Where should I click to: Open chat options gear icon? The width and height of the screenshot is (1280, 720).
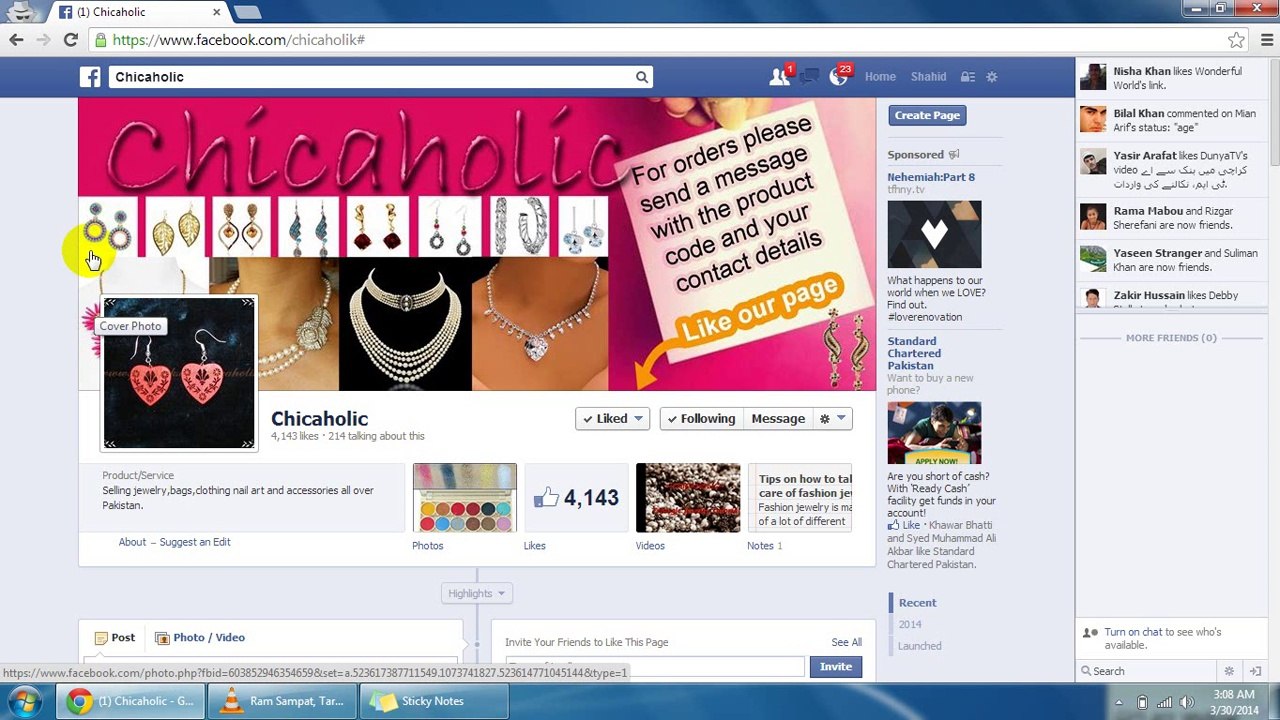coord(1229,671)
